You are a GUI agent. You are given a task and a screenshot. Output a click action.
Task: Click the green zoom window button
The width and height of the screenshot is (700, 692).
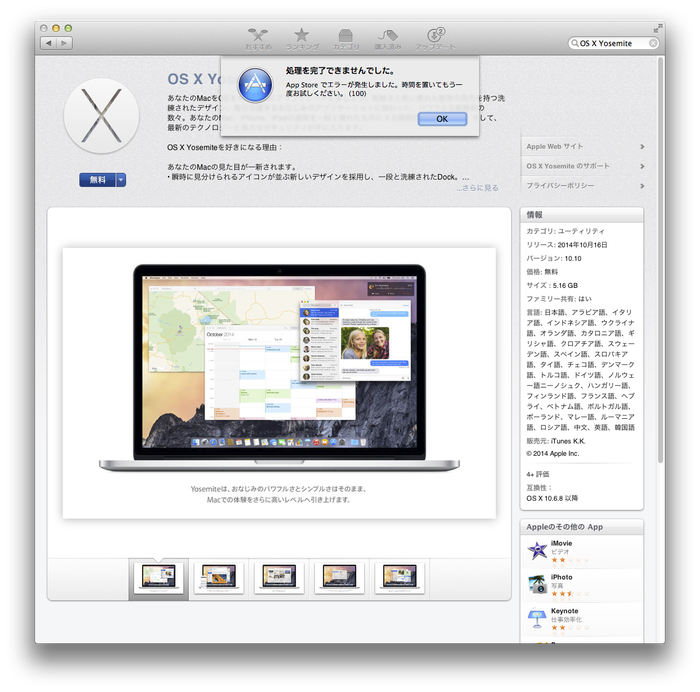[68, 28]
